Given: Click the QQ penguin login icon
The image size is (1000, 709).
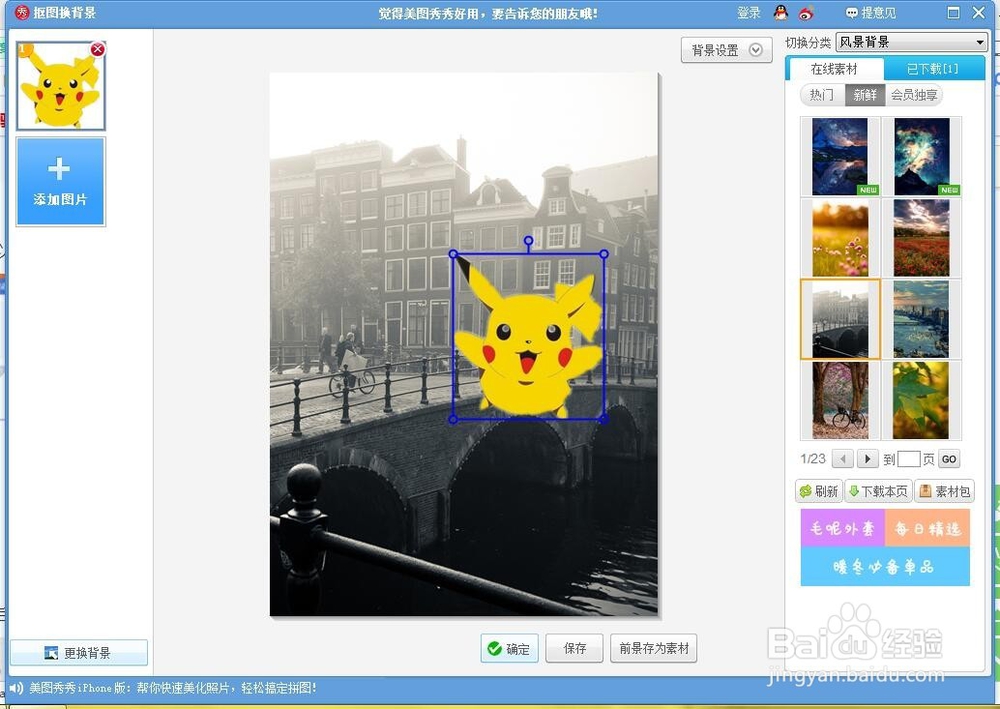Looking at the screenshot, I should (781, 13).
